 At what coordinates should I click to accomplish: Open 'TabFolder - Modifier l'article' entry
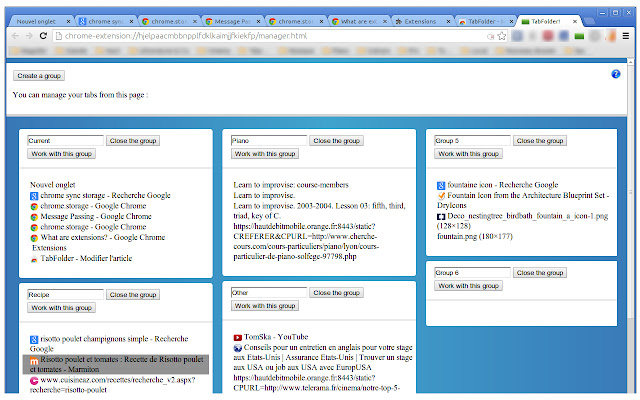pyautogui.click(x=86, y=258)
